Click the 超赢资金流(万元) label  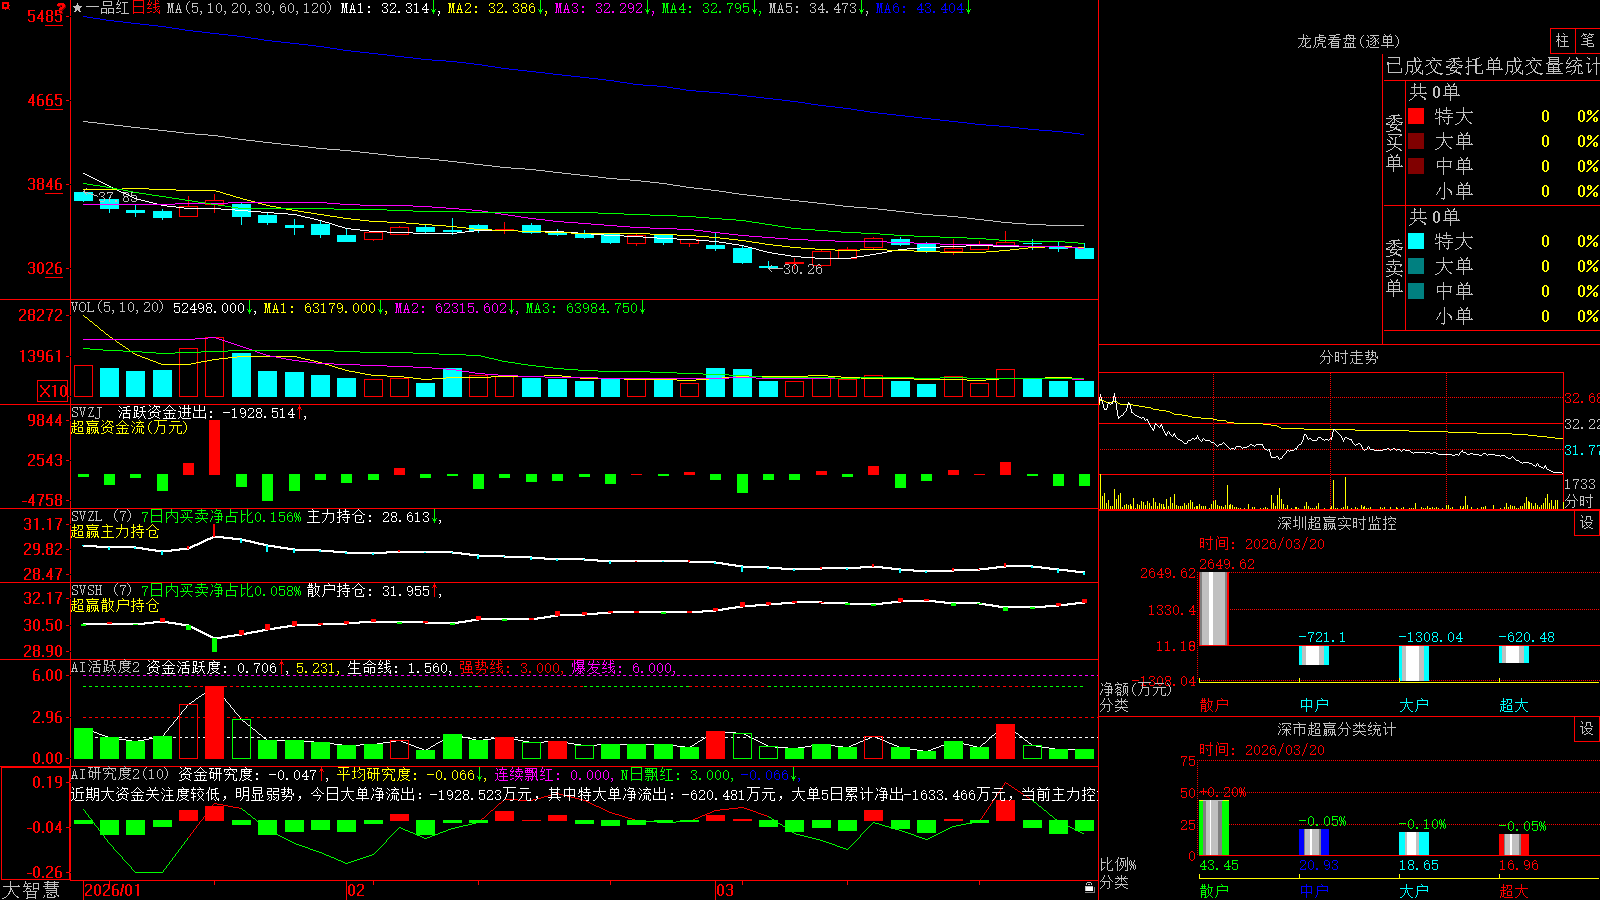point(129,427)
